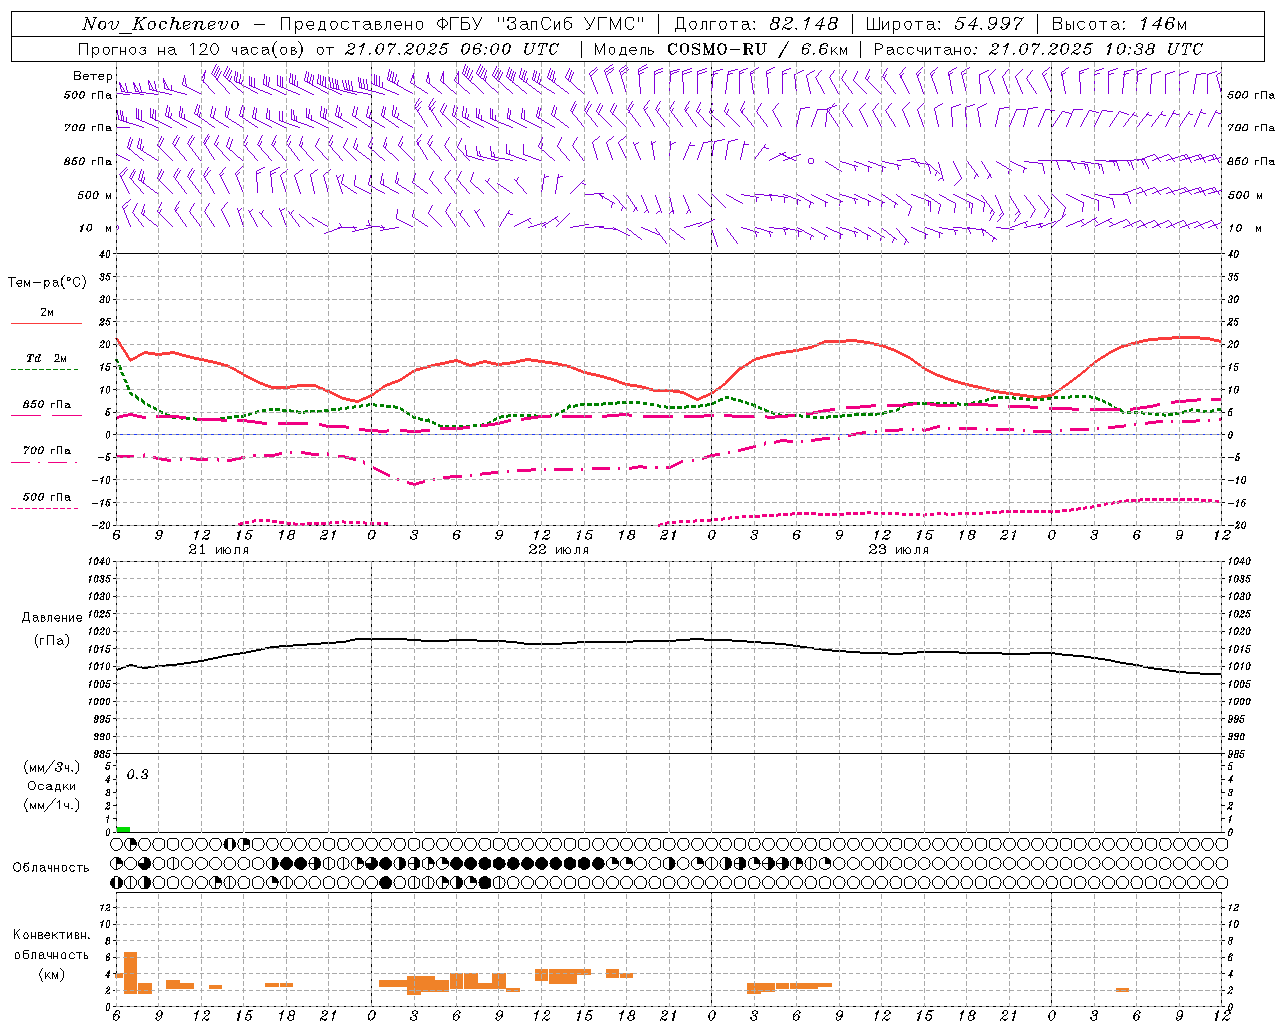Image resolution: width=1280 pixels, height=1024 pixels.
Task: Click the forecast start time 21.07.2025 06:00 UTC
Action: [451, 49]
